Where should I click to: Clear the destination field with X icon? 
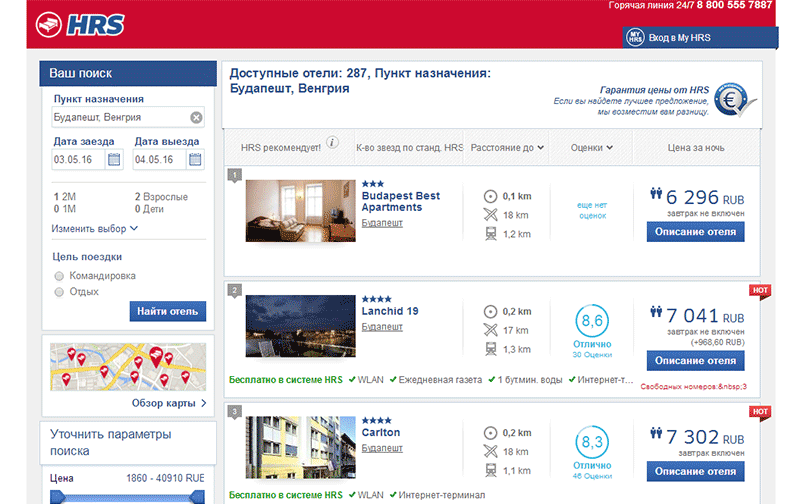pos(196,118)
